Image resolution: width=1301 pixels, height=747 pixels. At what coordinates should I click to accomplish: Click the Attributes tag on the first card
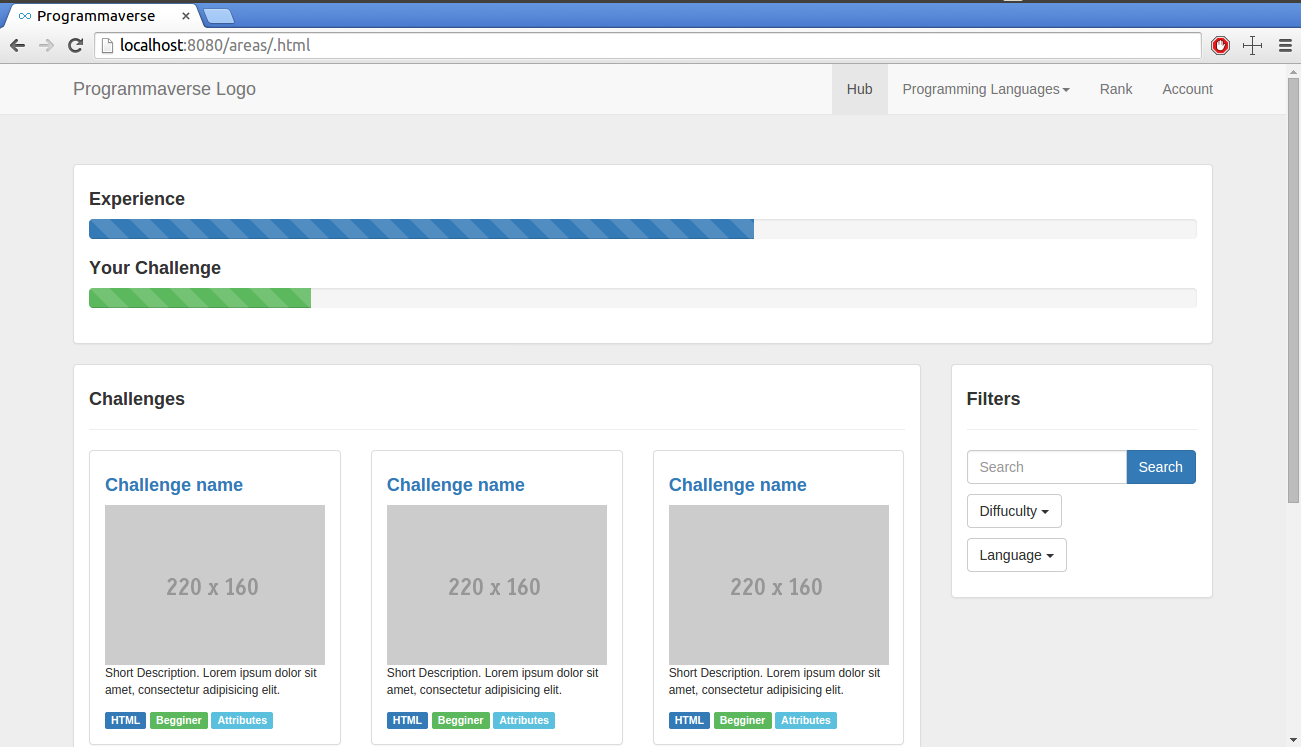click(242, 720)
